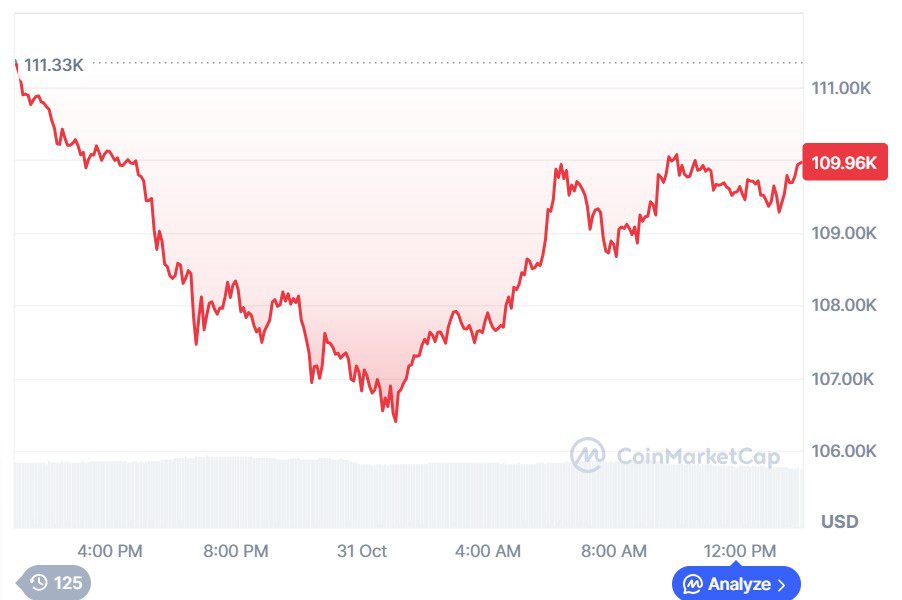Select the 8:00 PM time axis label

pos(236,551)
